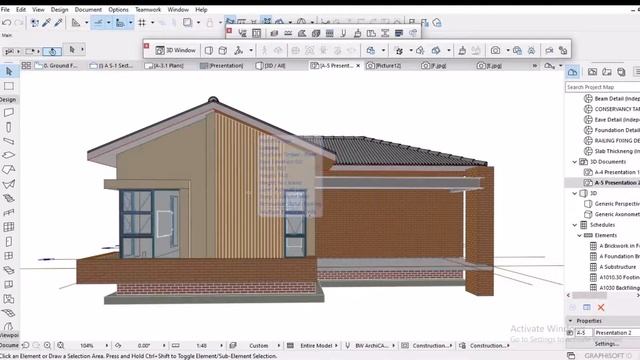Open the File menu
This screenshot has width=640, height=360.
pos(5,9)
